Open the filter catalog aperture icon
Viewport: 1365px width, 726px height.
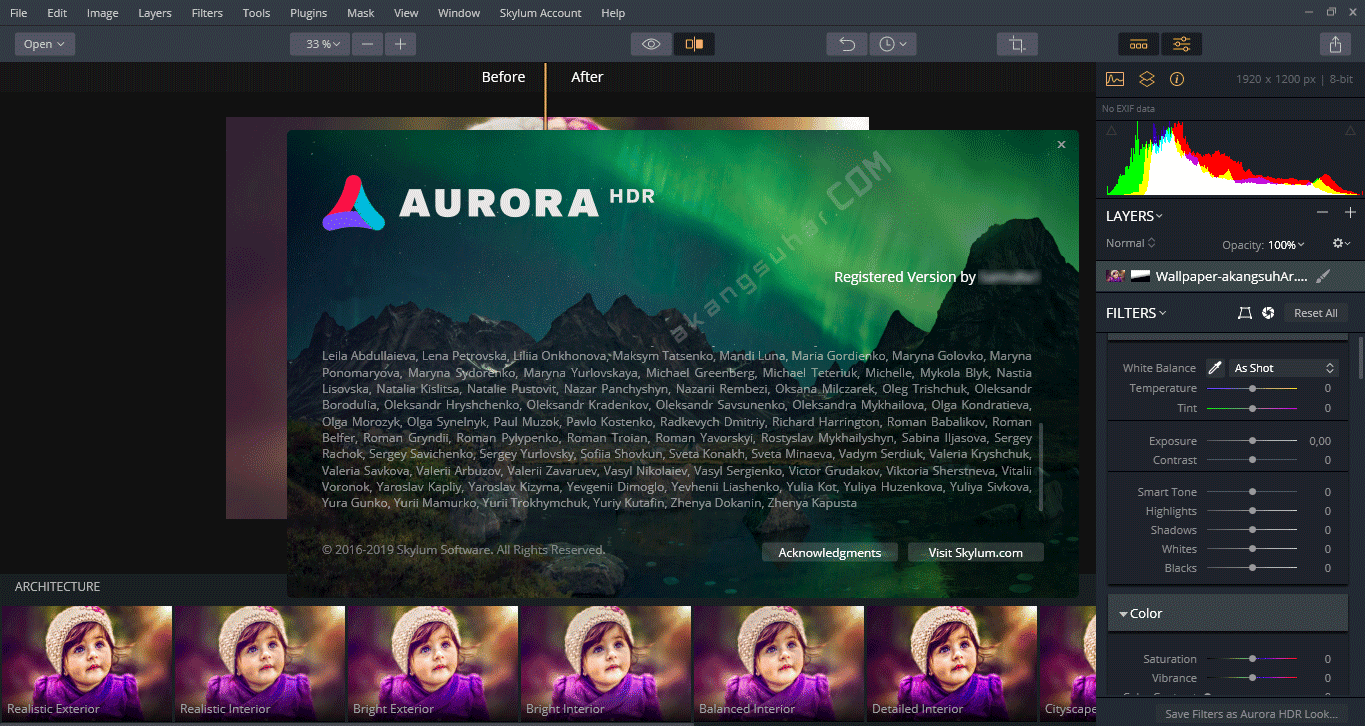[1268, 313]
